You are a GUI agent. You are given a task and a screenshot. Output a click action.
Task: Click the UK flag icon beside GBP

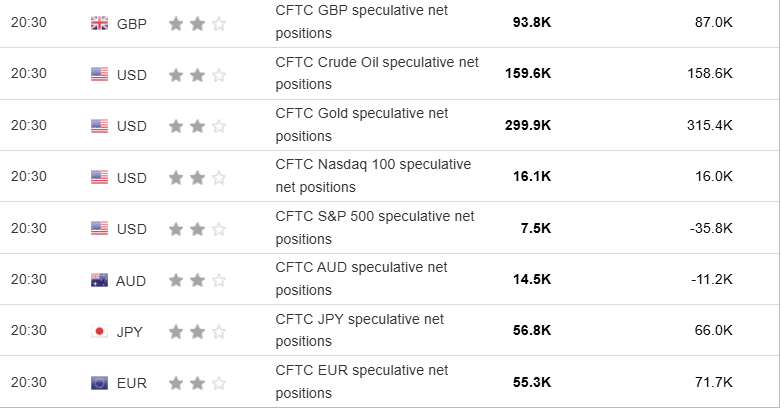click(x=99, y=23)
